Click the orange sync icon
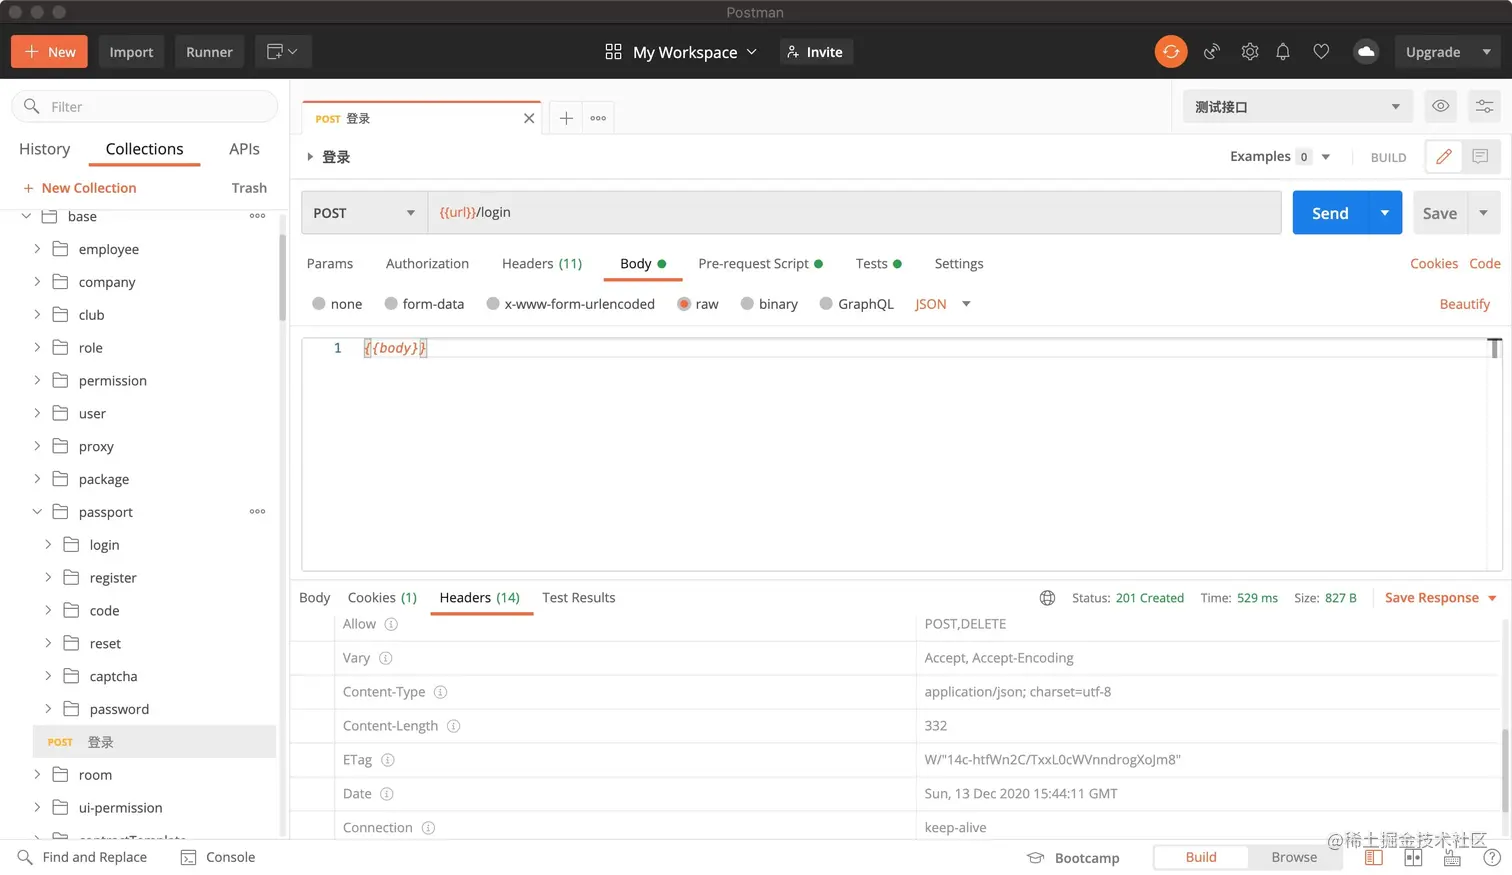Viewport: 1512px width, 875px height. tap(1171, 52)
